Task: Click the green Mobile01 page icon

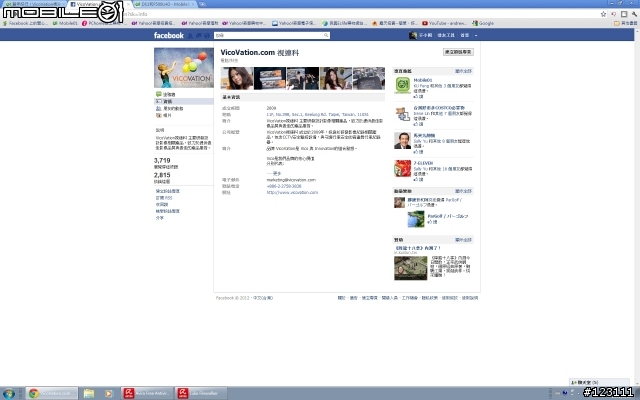Action: pos(402,85)
